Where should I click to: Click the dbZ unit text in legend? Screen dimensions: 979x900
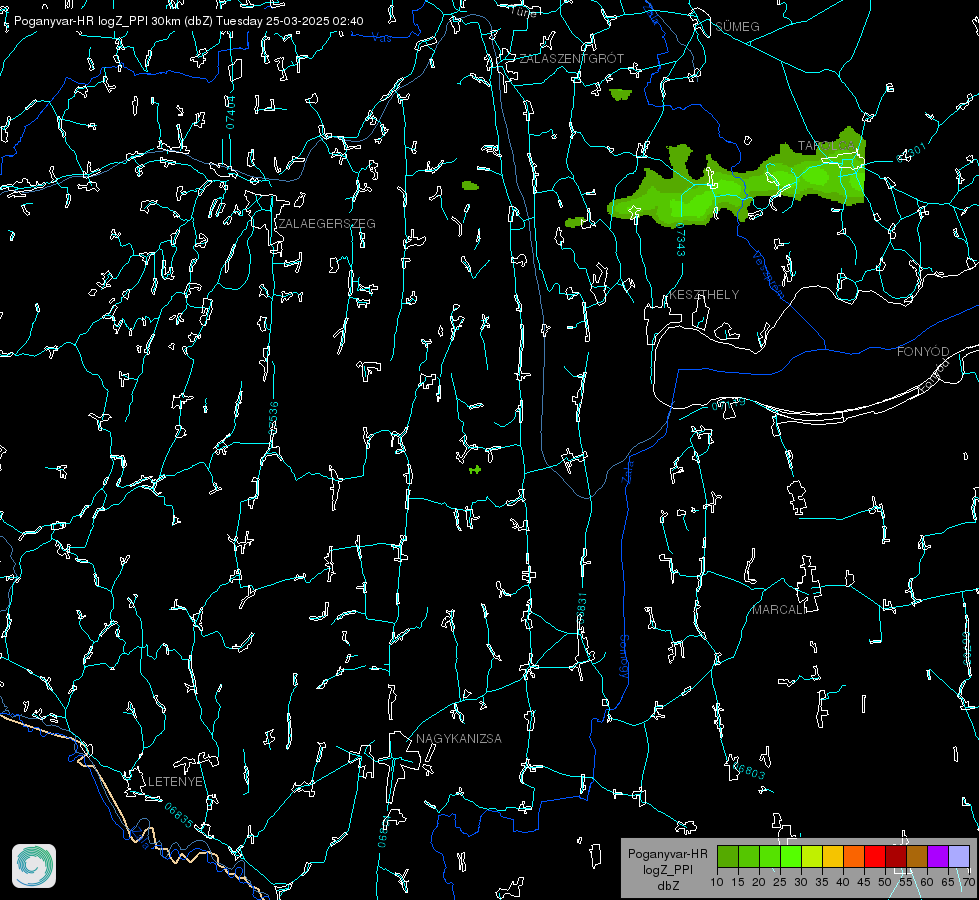(667, 886)
